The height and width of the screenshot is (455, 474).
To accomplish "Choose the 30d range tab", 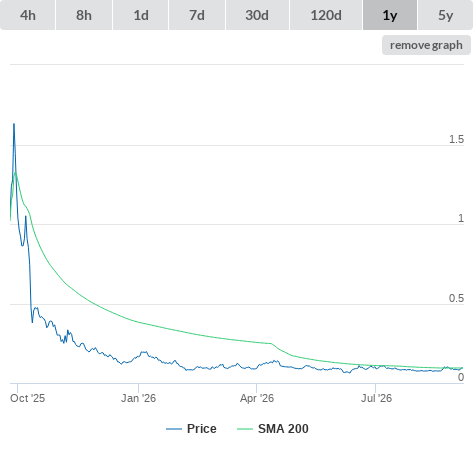I will [x=257, y=15].
